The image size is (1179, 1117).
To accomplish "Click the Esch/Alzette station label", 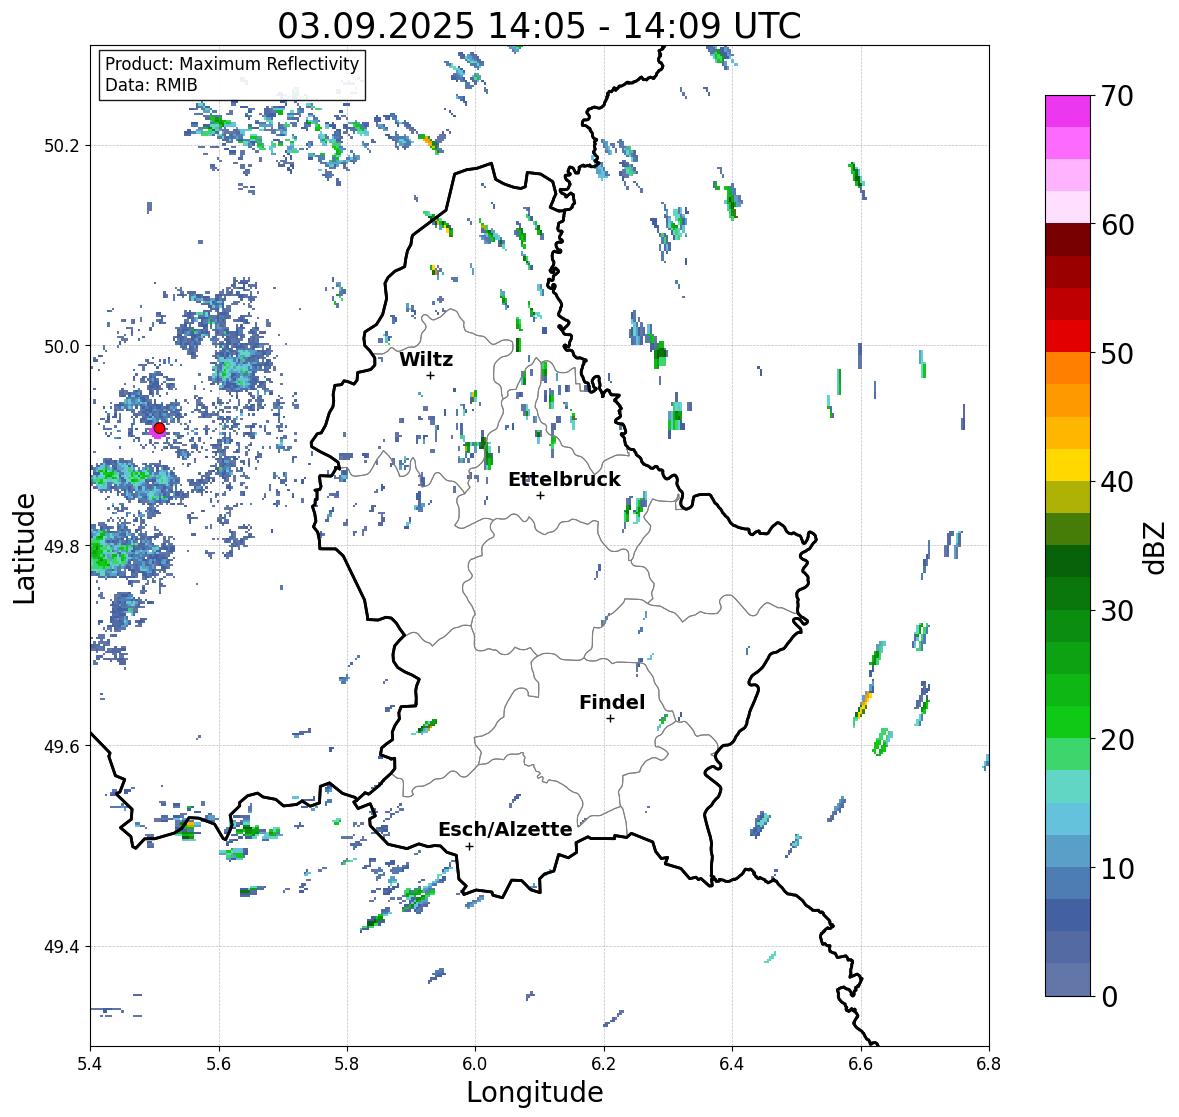I will point(505,829).
